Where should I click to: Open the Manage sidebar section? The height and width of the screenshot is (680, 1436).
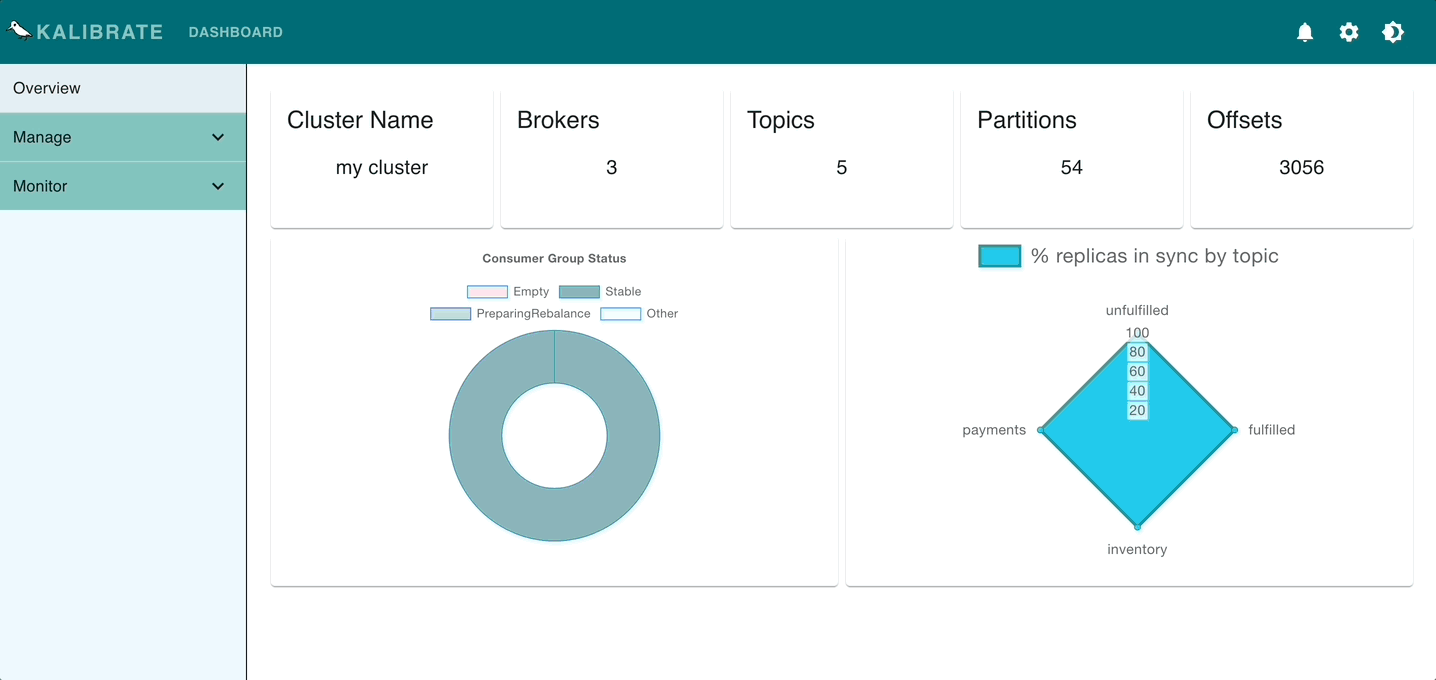tap(42, 137)
